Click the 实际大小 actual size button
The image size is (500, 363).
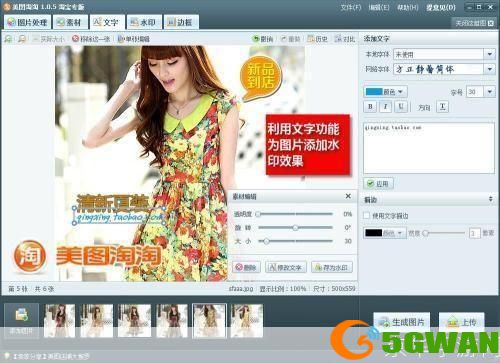click(x=48, y=39)
